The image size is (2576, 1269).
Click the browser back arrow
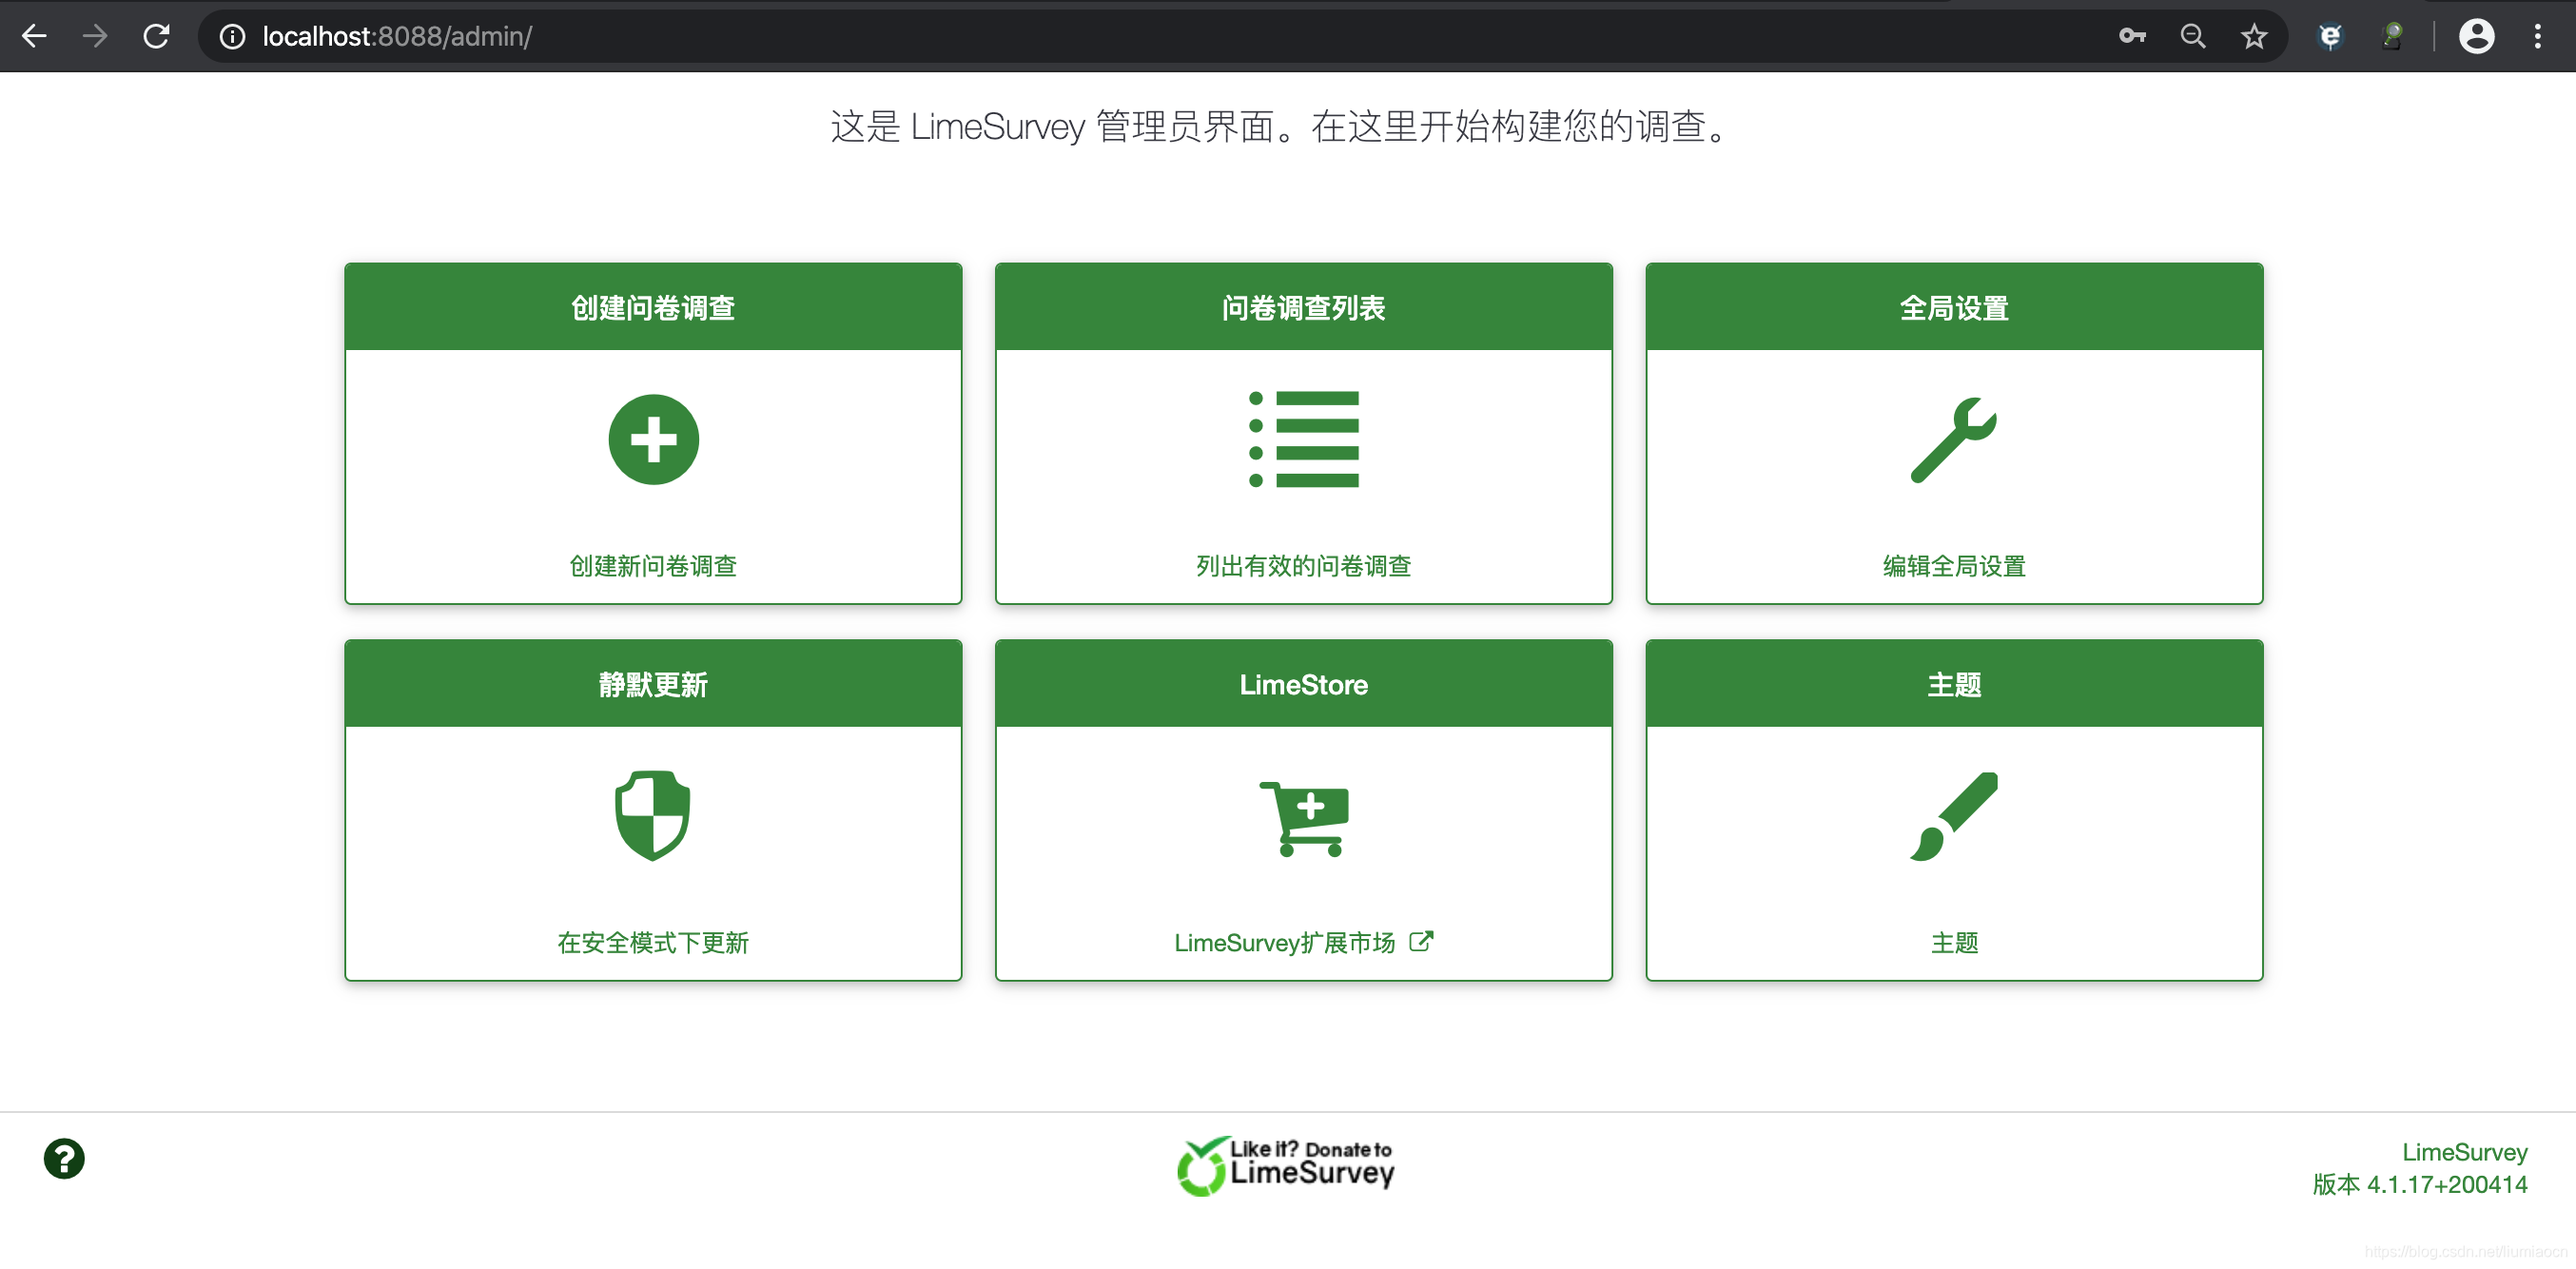35,36
